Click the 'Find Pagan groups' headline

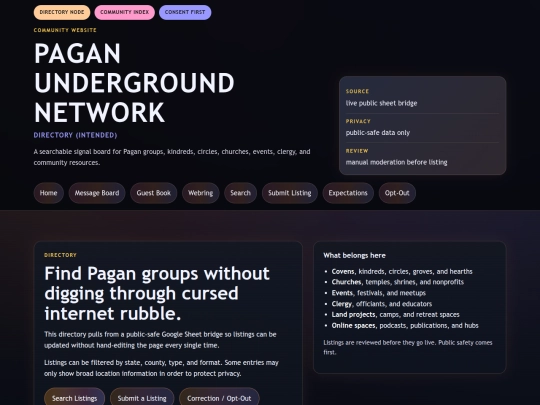157,293
